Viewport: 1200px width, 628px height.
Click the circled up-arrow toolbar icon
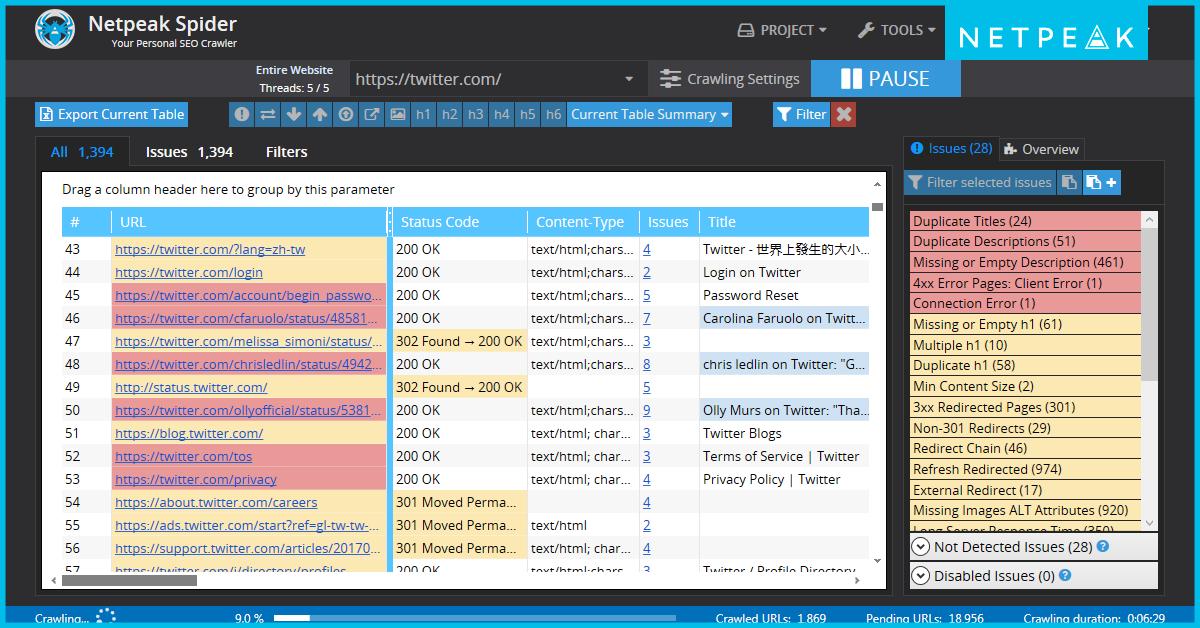345,114
